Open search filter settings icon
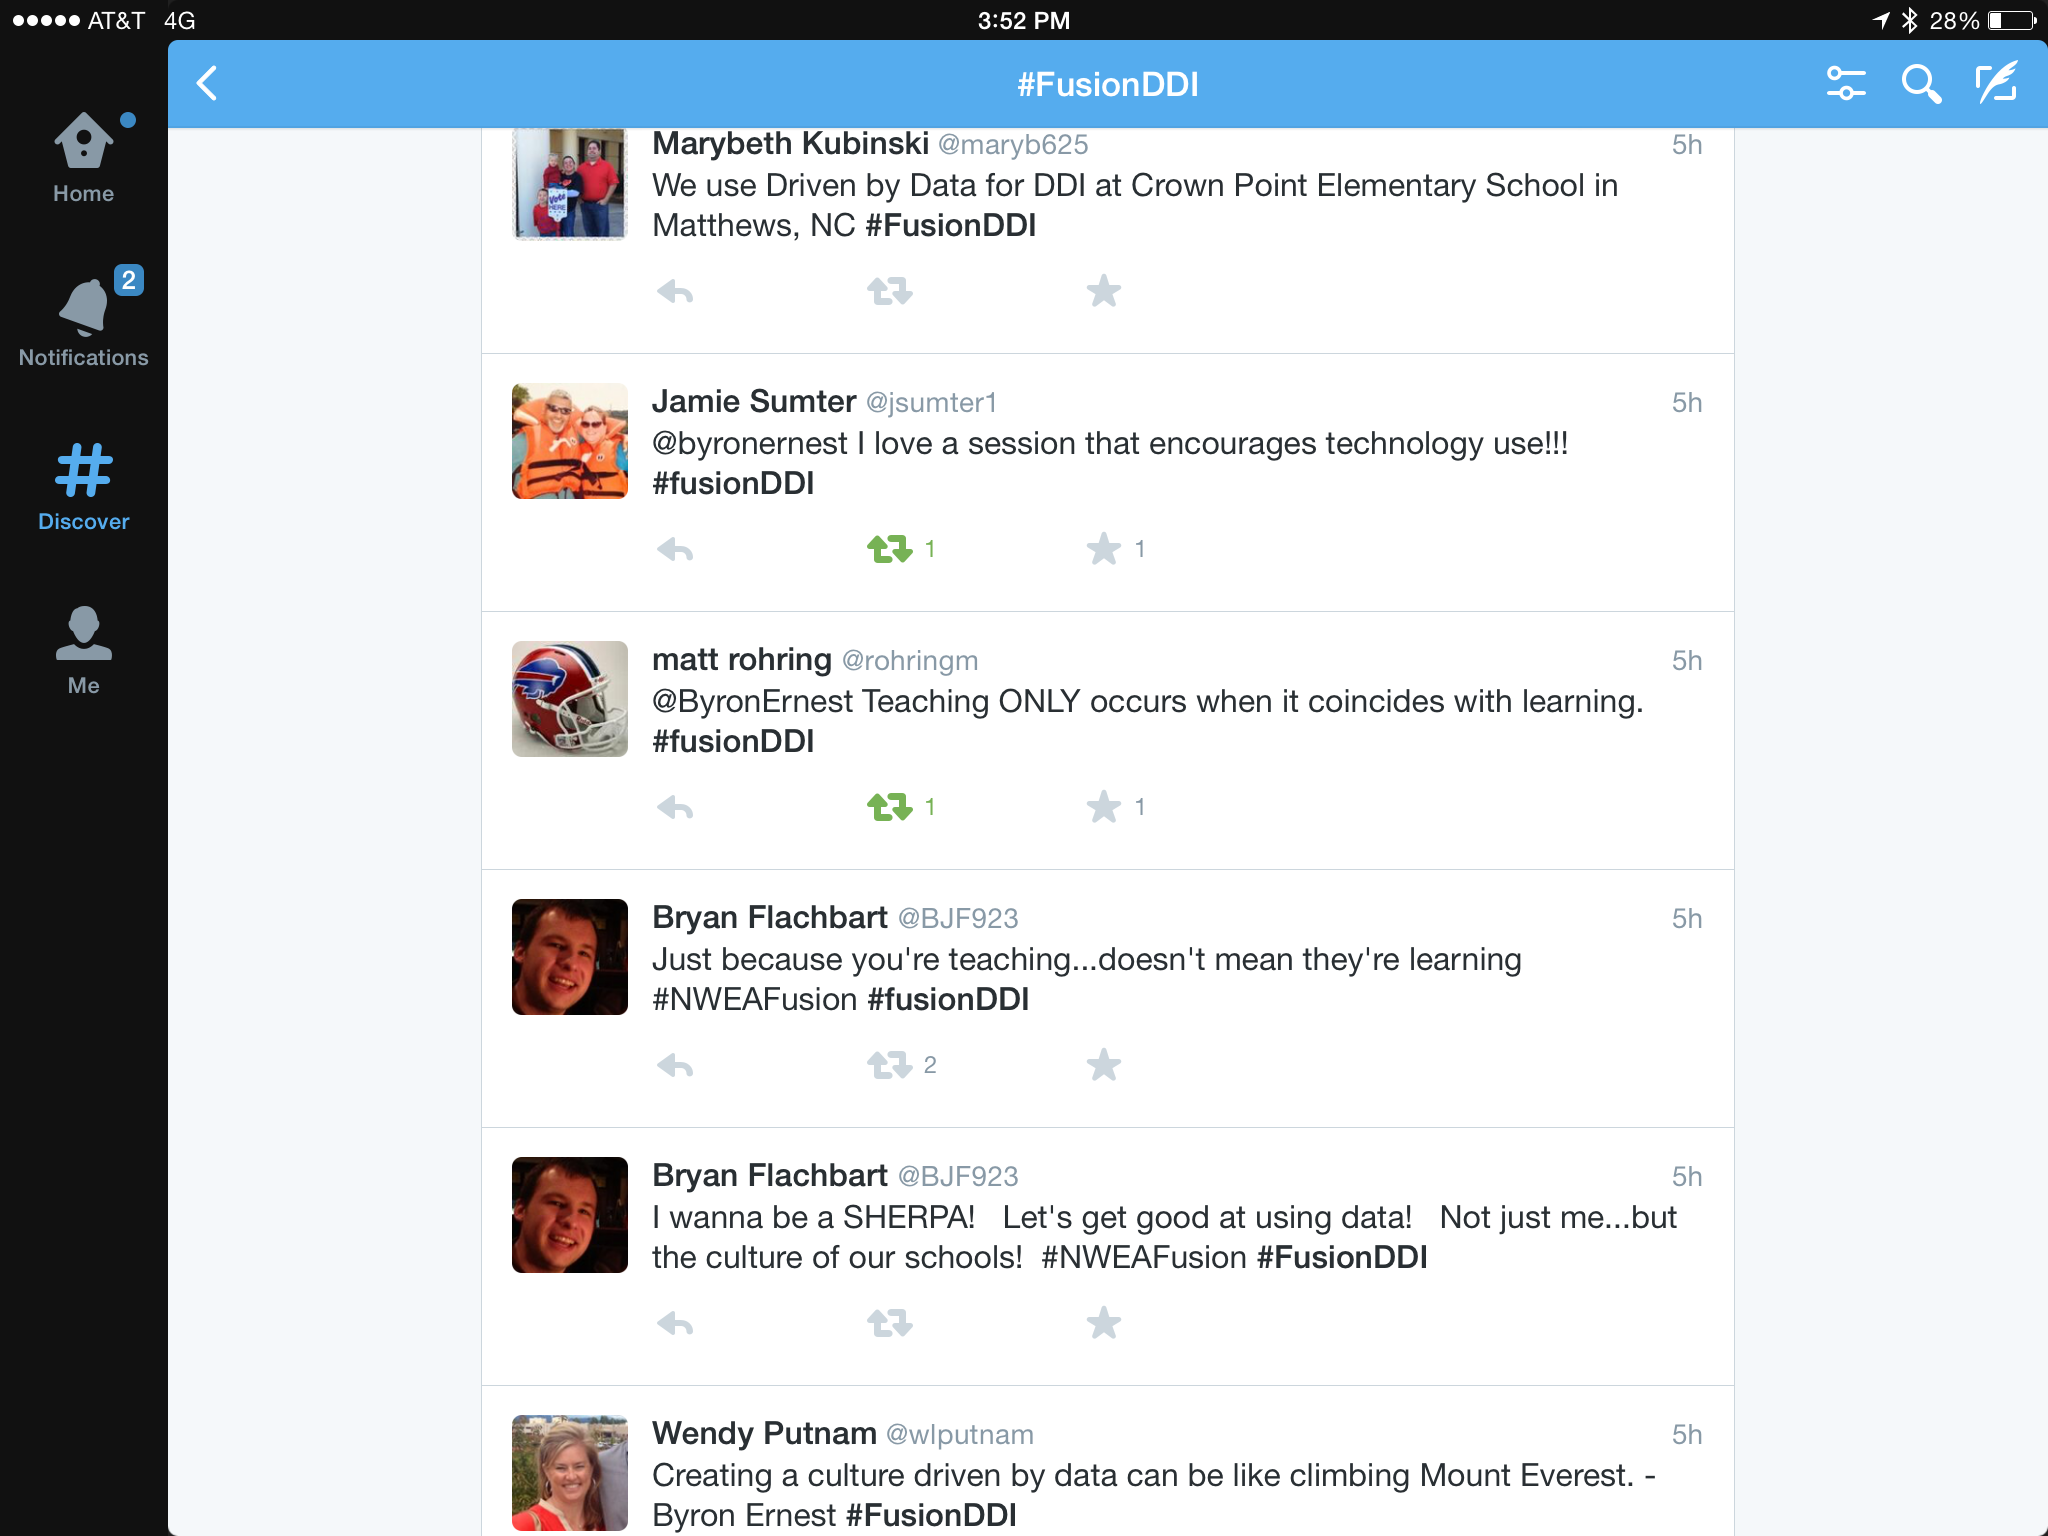The image size is (2048, 1536). (x=1845, y=84)
